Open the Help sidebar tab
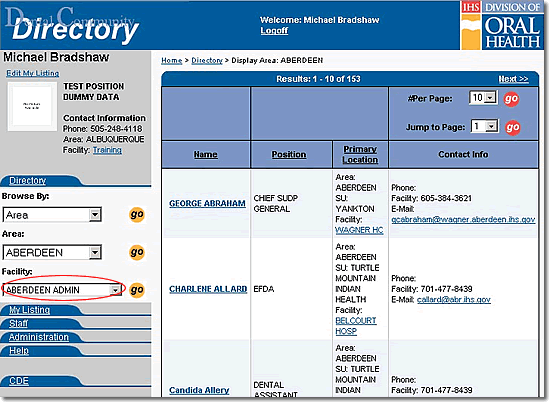 coord(19,351)
